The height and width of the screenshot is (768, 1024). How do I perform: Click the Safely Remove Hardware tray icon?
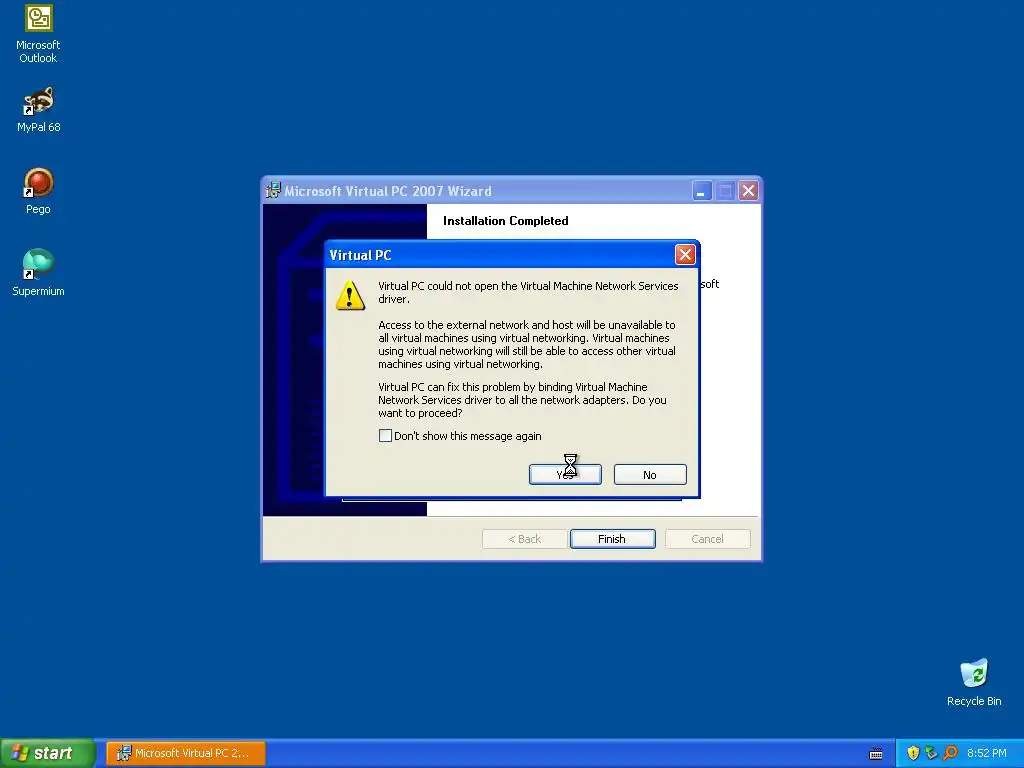(931, 753)
